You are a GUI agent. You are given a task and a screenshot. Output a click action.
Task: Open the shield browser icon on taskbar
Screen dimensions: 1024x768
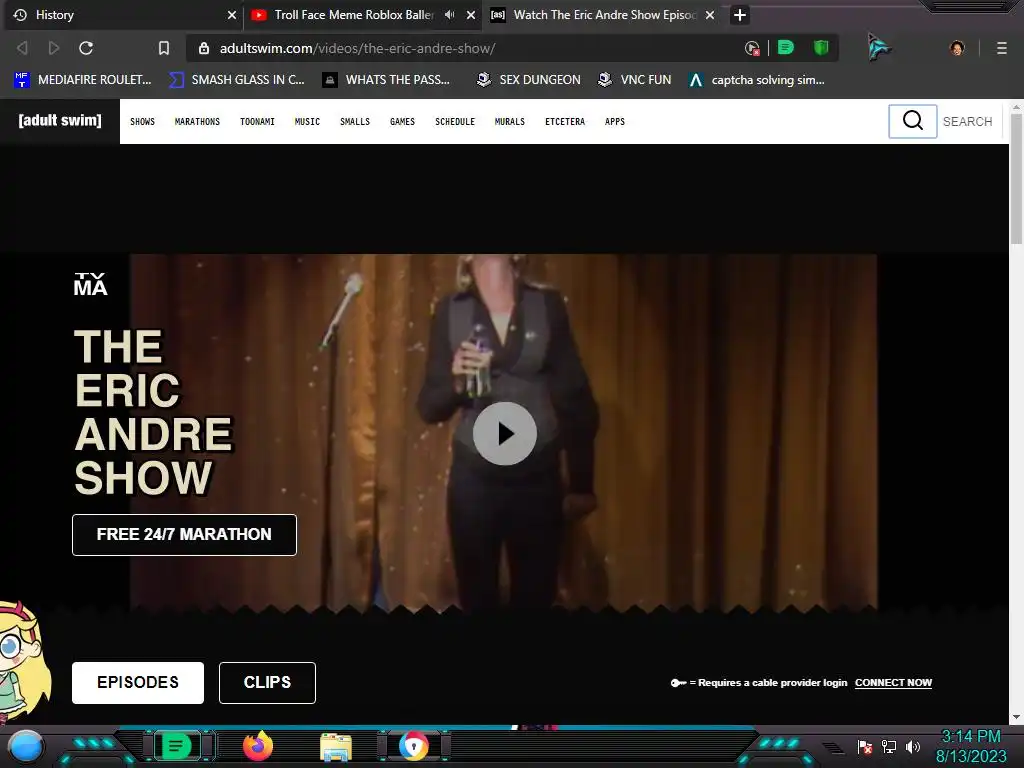click(414, 746)
